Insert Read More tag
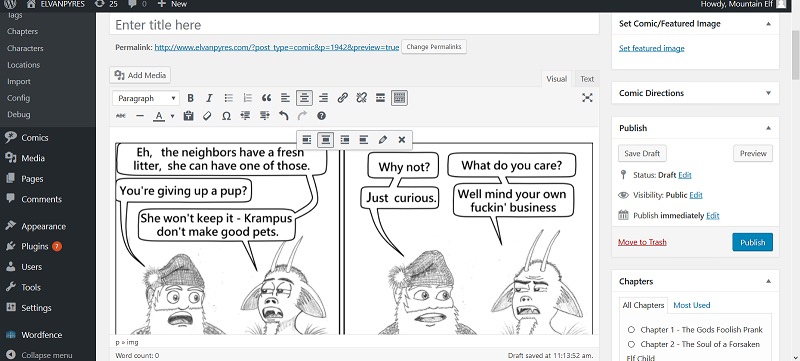 click(380, 98)
